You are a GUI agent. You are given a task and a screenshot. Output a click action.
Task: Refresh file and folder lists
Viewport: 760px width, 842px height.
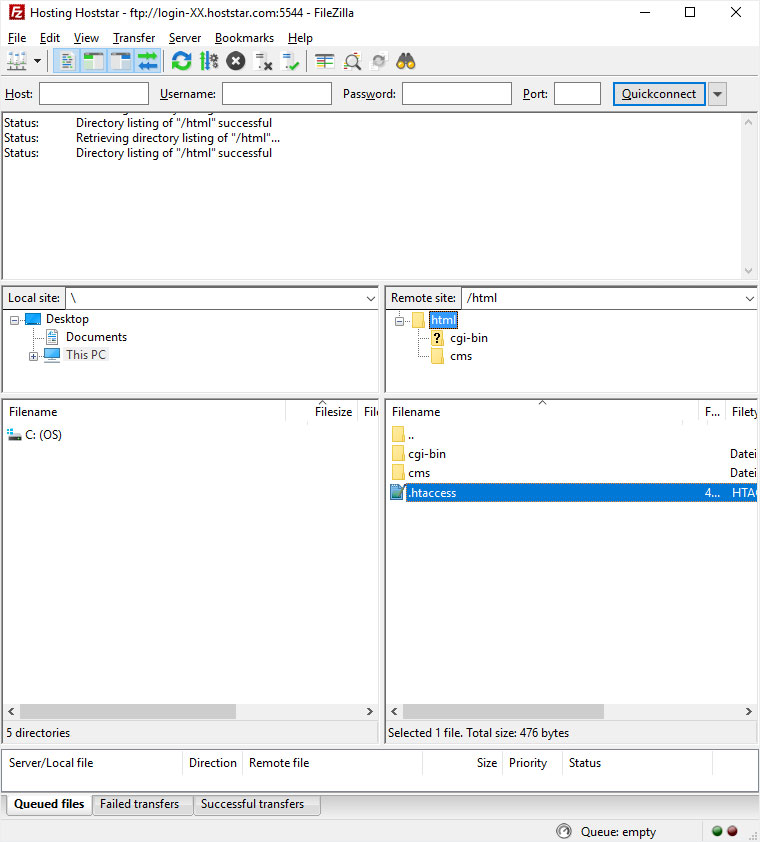point(181,61)
